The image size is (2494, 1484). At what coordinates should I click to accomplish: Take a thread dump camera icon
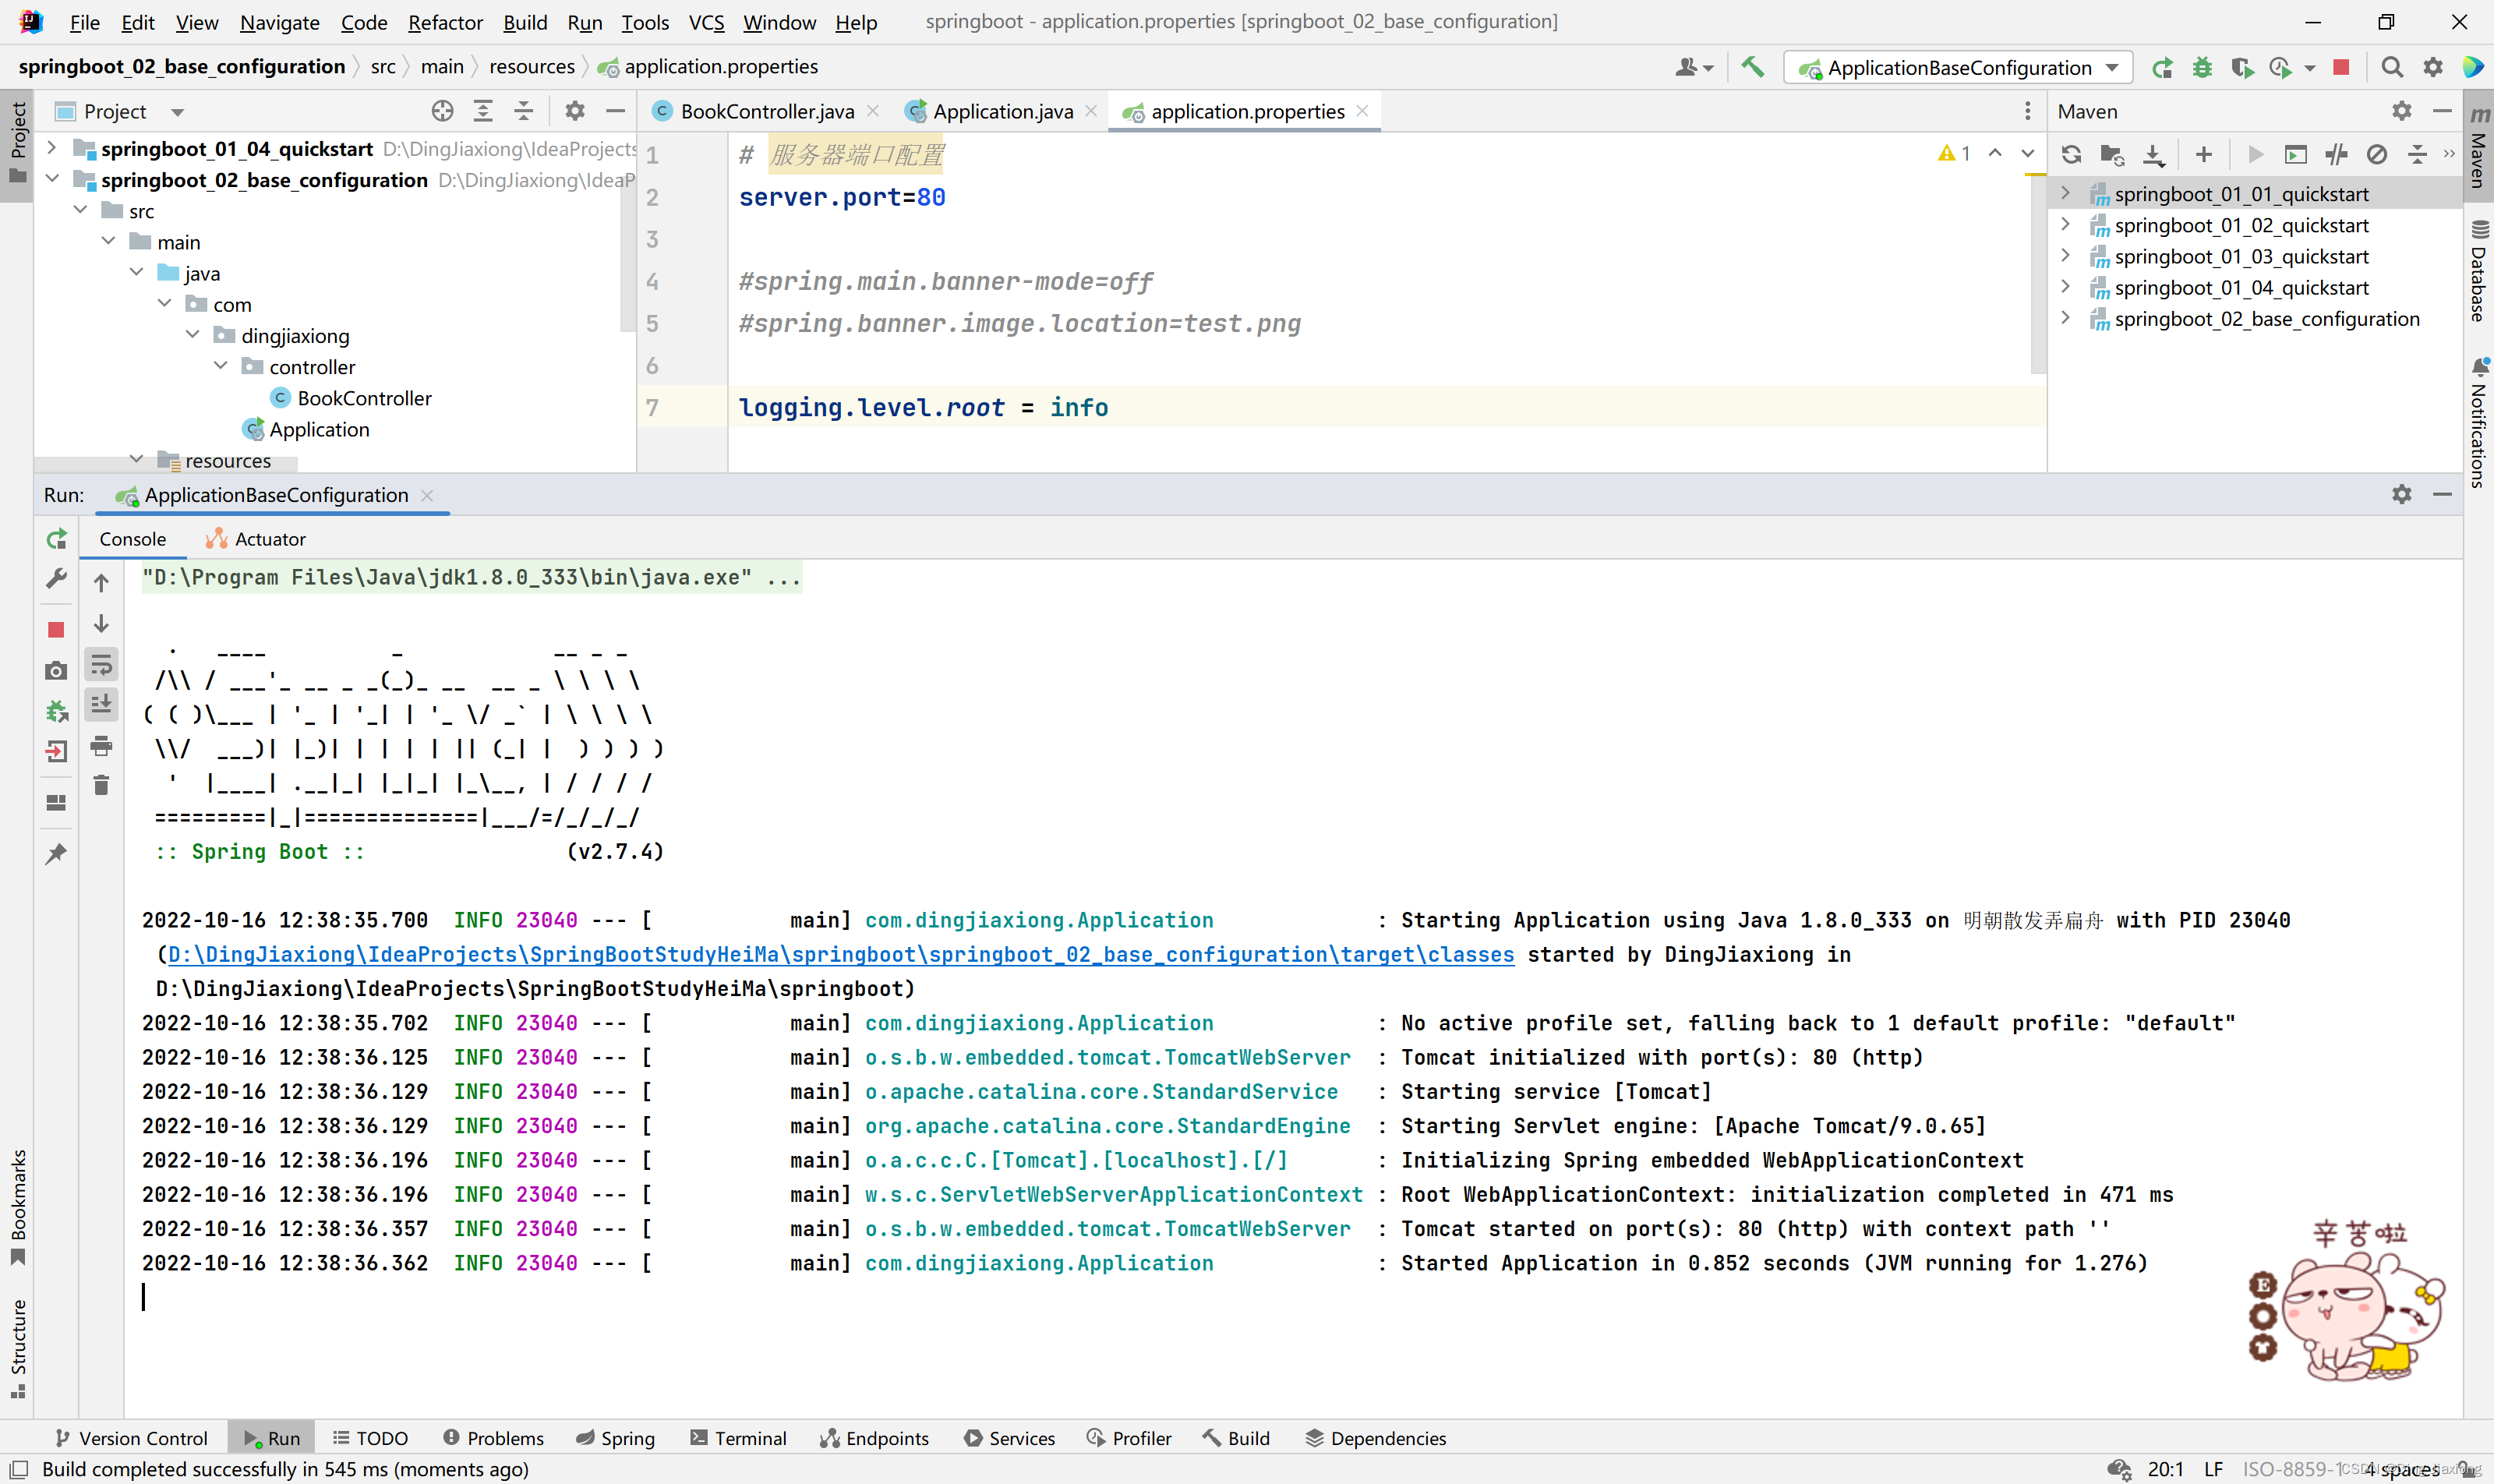point(57,670)
